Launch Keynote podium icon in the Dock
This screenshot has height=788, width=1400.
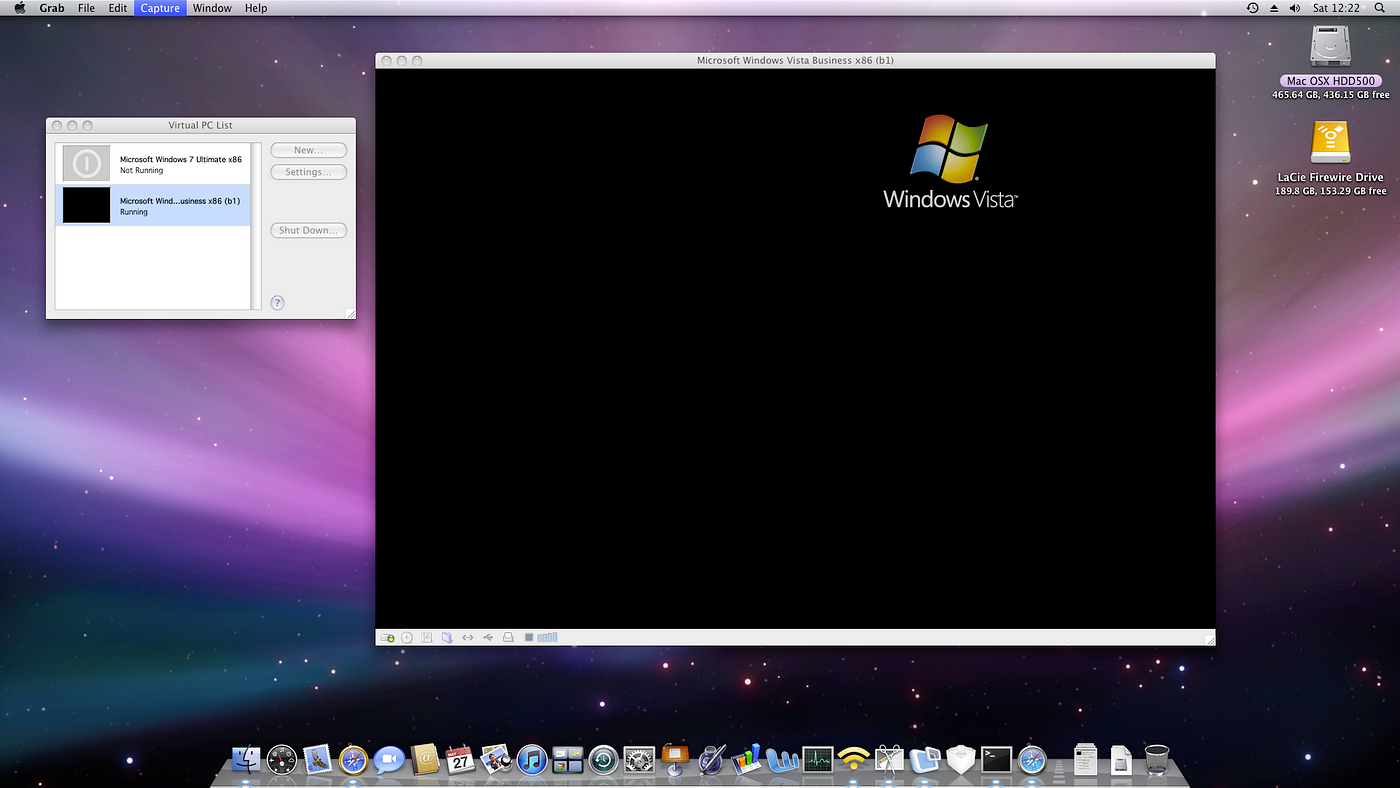(675, 760)
